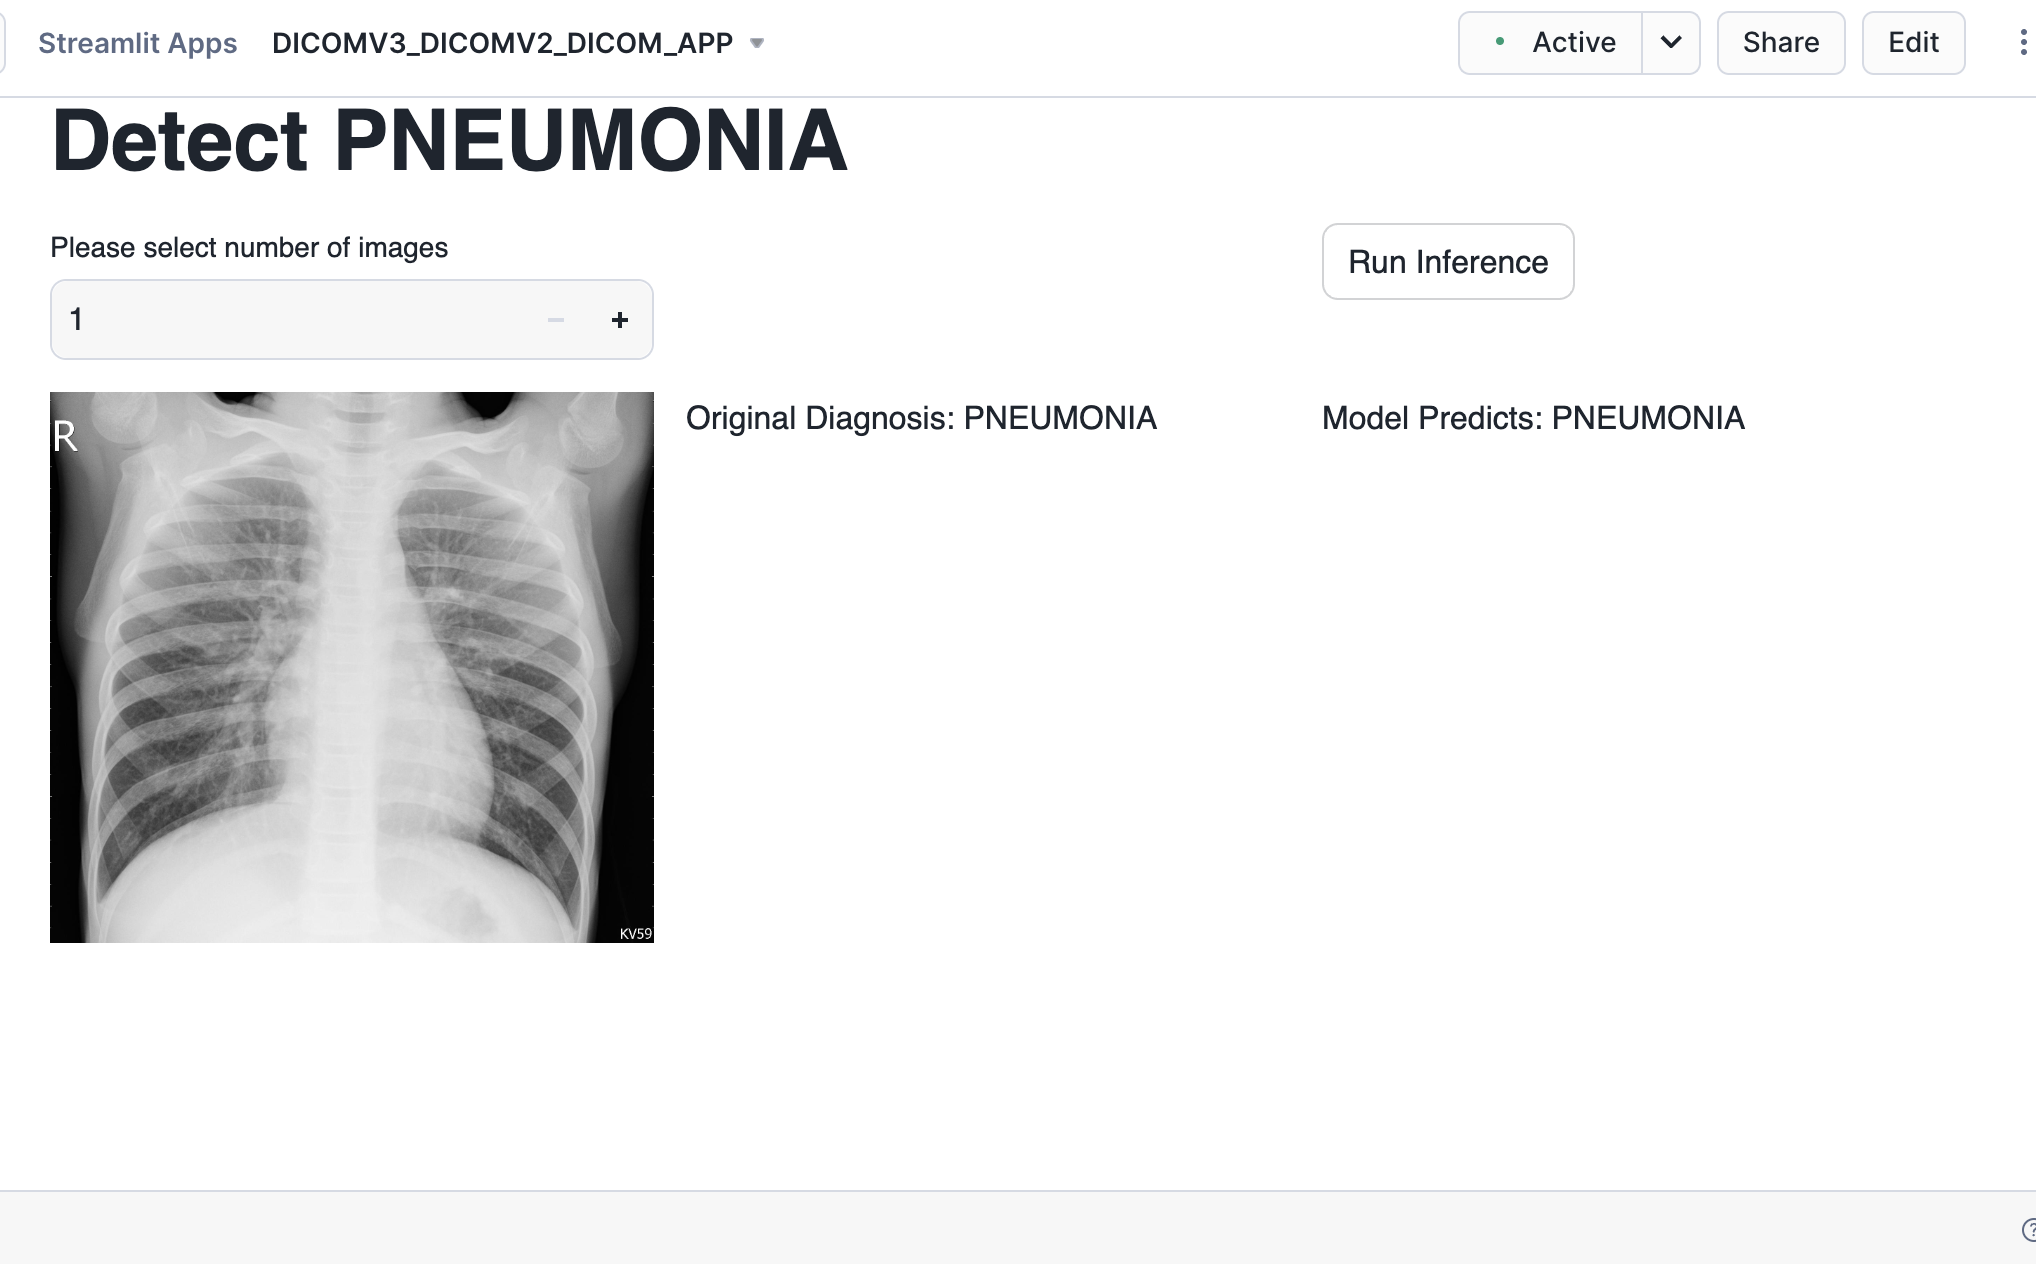The image size is (2036, 1264).
Task: Go back to Streamlit Apps
Action: coord(137,43)
